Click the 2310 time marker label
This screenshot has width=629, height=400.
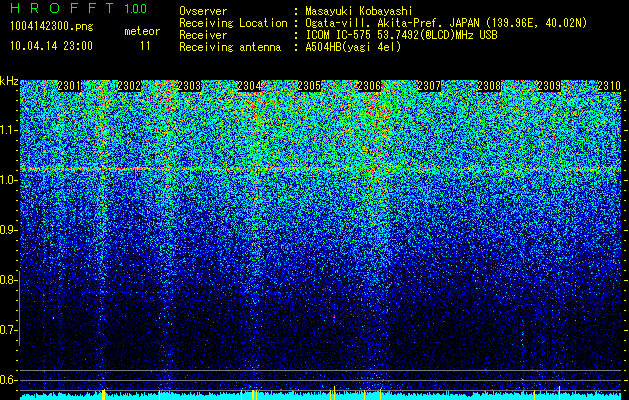click(x=609, y=86)
